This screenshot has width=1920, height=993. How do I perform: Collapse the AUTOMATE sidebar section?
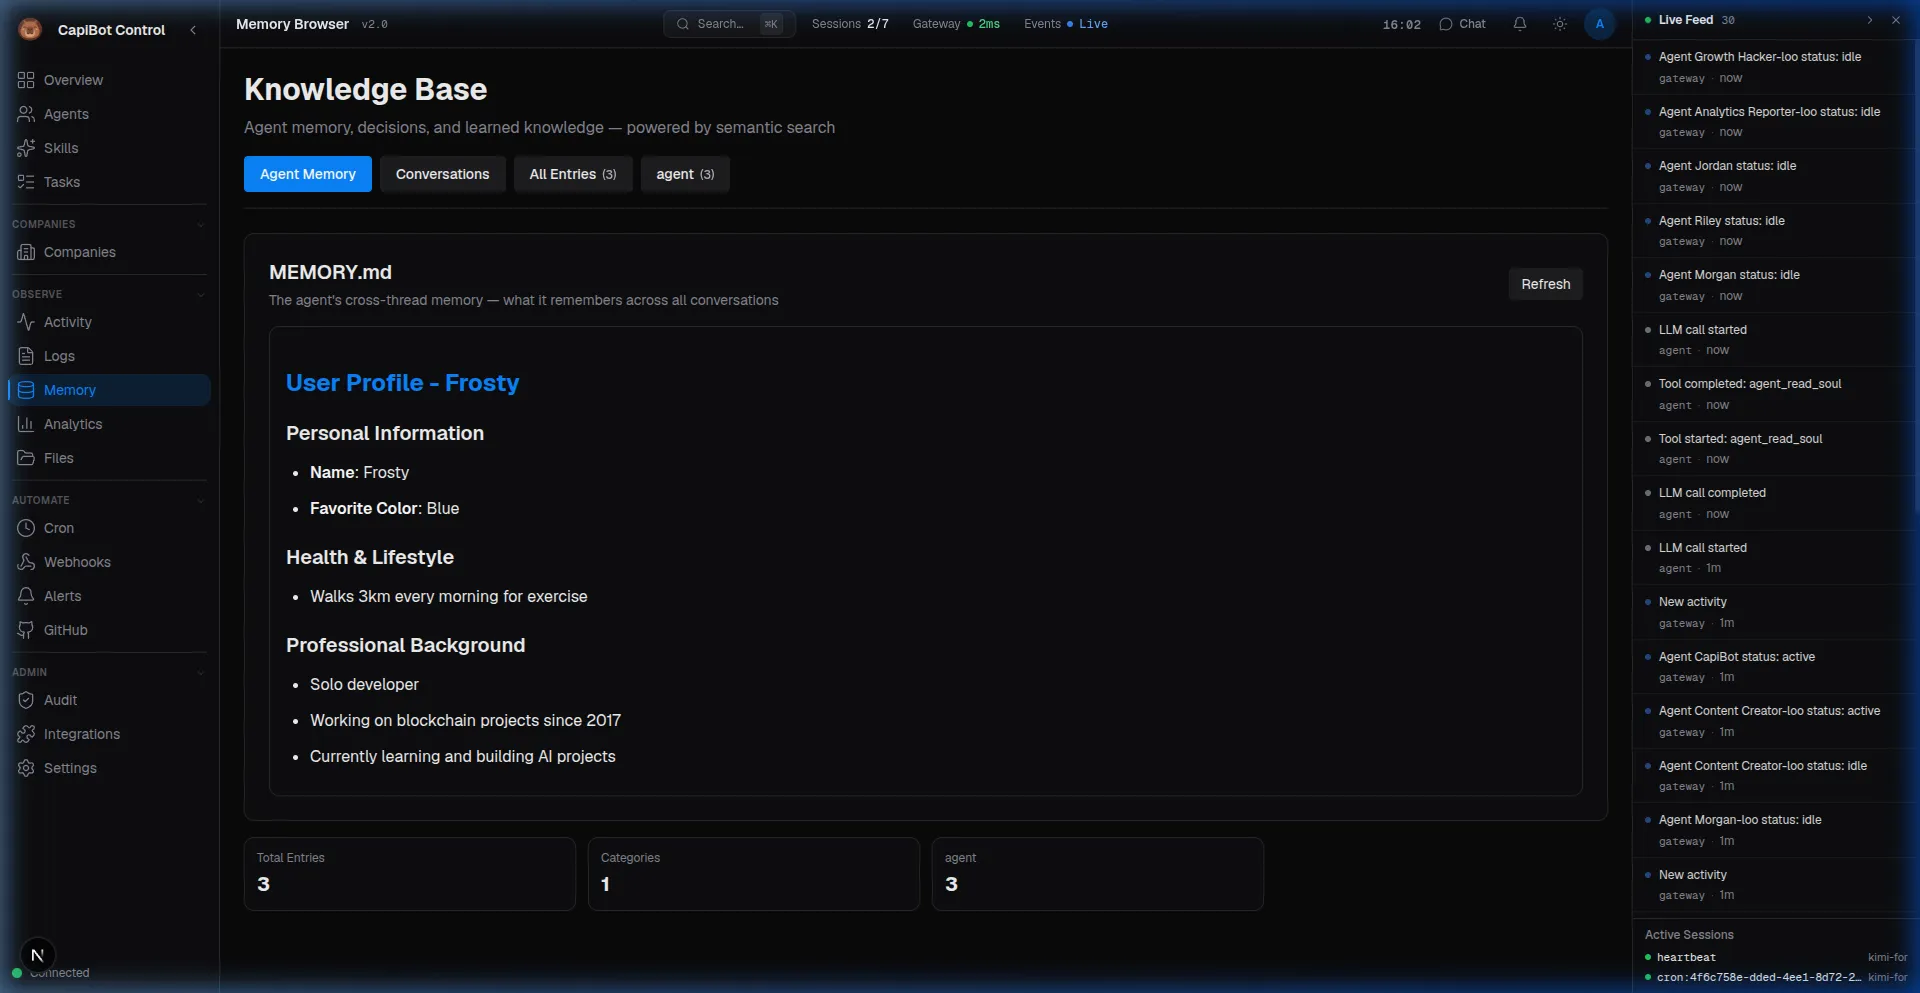200,501
